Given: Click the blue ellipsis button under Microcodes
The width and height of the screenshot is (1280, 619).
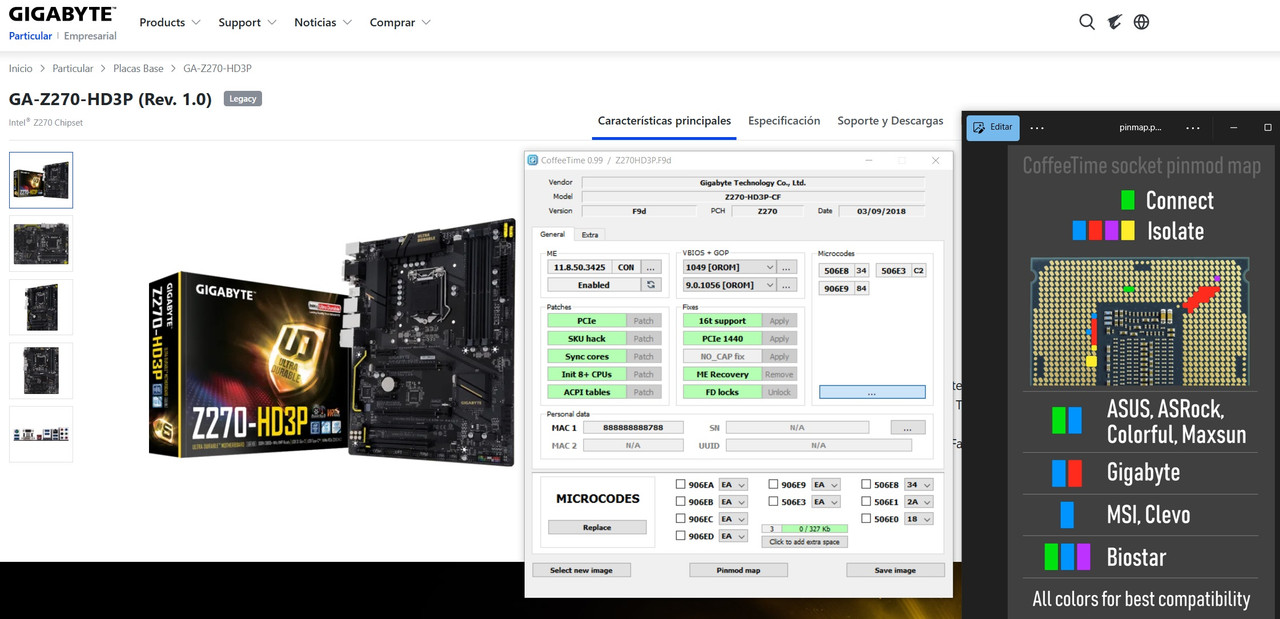Looking at the screenshot, I should click(872, 393).
